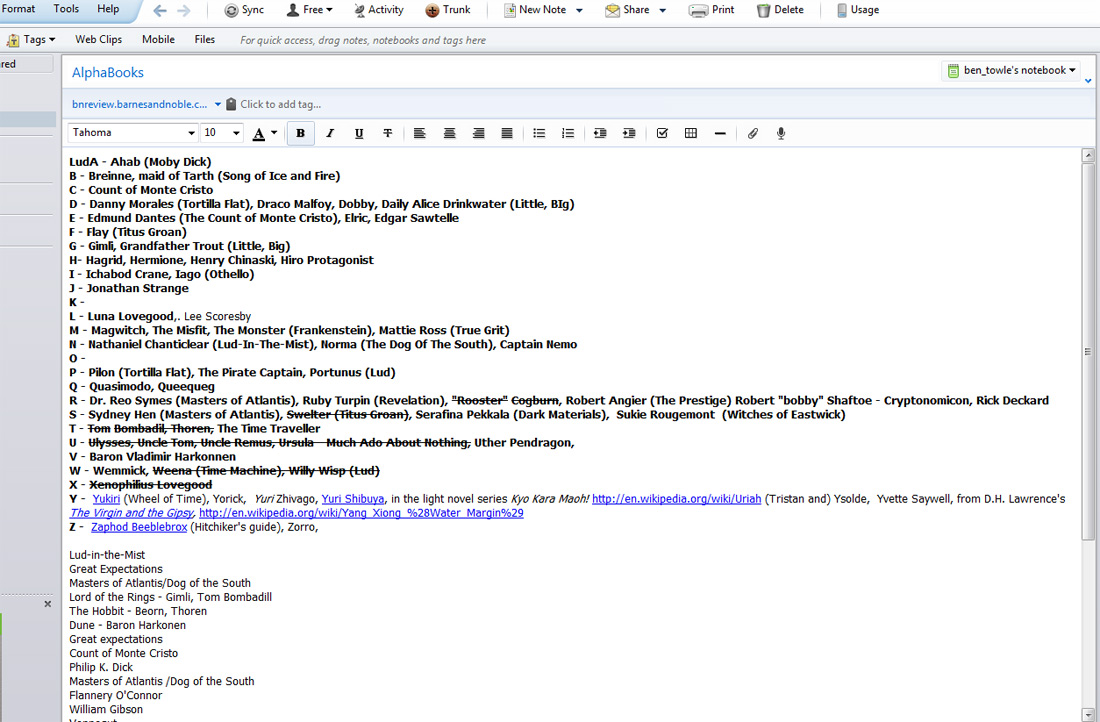Open the Yuri Shibuya hyperlink
Viewport: 1100px width, 722px height.
[x=353, y=499]
